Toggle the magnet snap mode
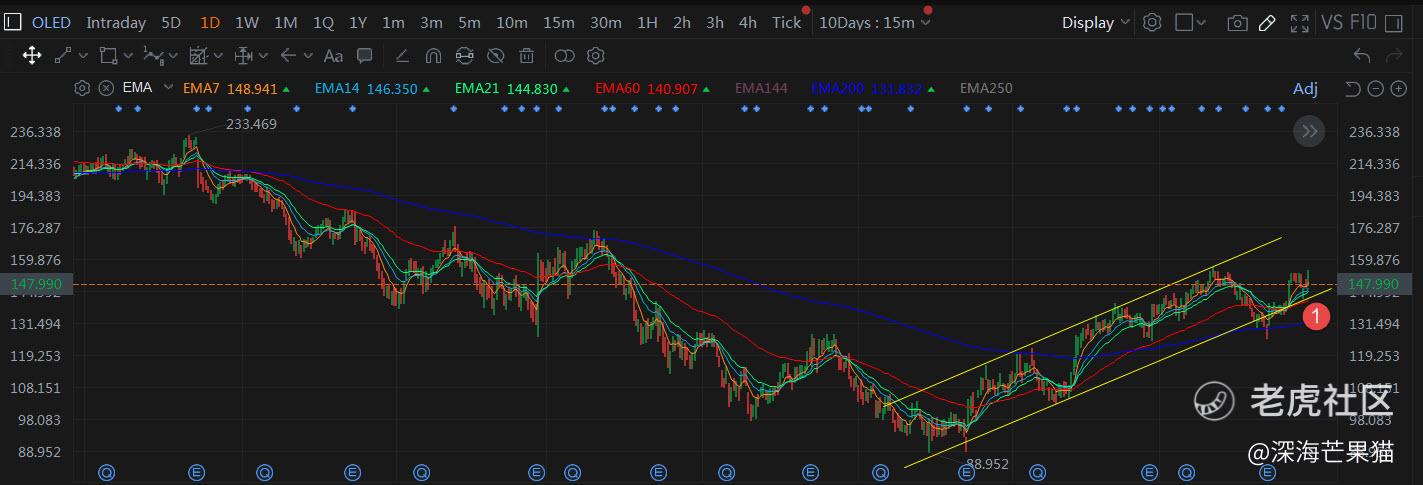This screenshot has width=1423, height=485. click(x=433, y=56)
